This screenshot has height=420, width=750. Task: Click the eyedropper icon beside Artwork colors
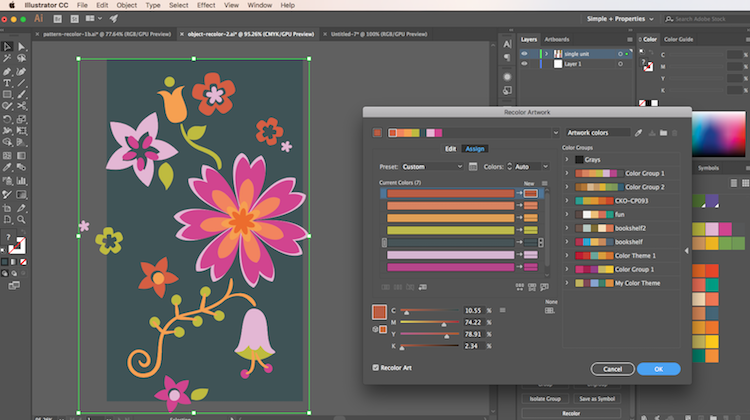[638, 132]
